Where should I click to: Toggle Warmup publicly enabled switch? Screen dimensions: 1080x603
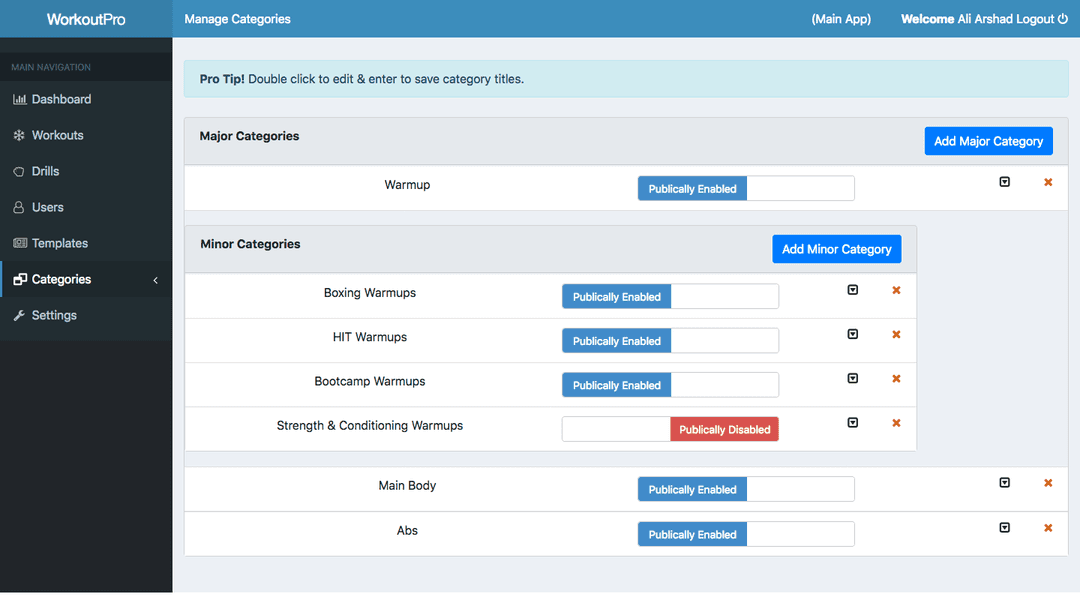(746, 188)
